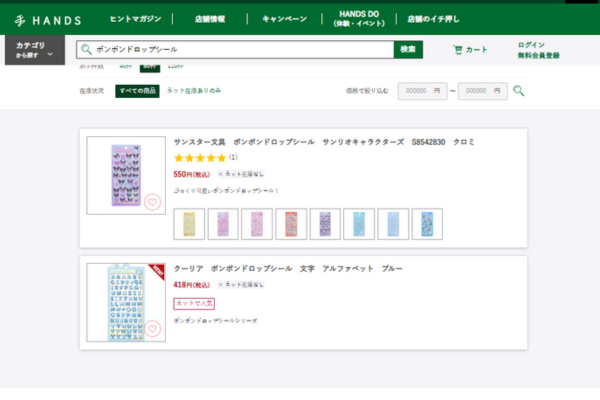Select the first yellow variant thumbnail

(189, 224)
